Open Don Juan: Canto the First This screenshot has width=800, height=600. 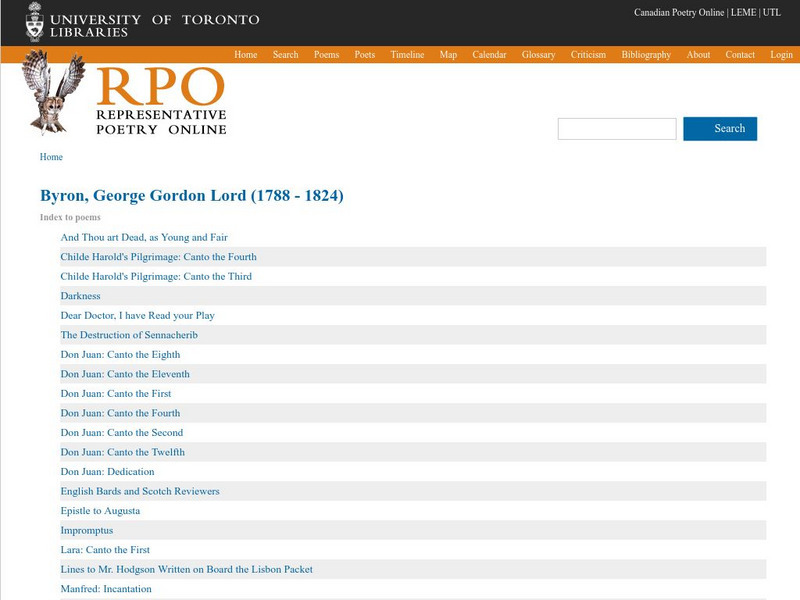tap(116, 394)
